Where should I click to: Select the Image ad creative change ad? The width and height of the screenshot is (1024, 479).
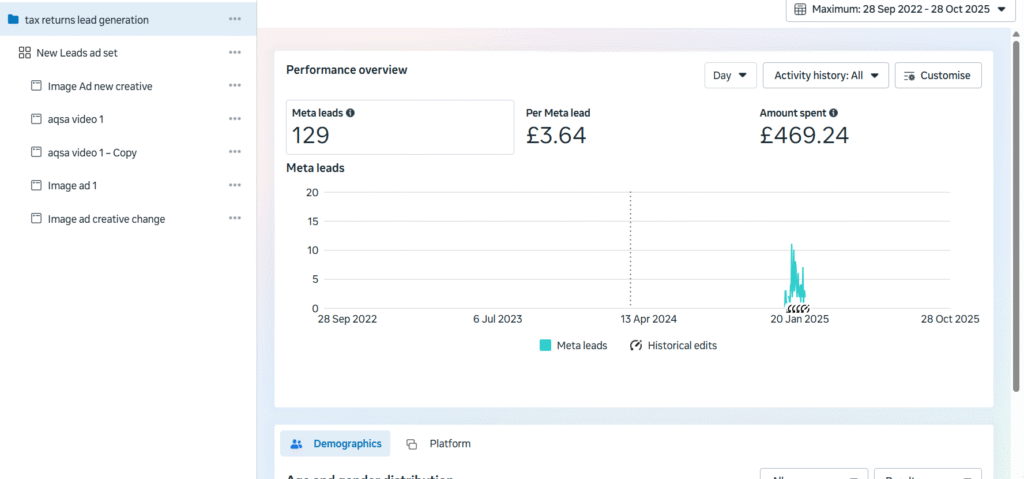[x=106, y=218]
